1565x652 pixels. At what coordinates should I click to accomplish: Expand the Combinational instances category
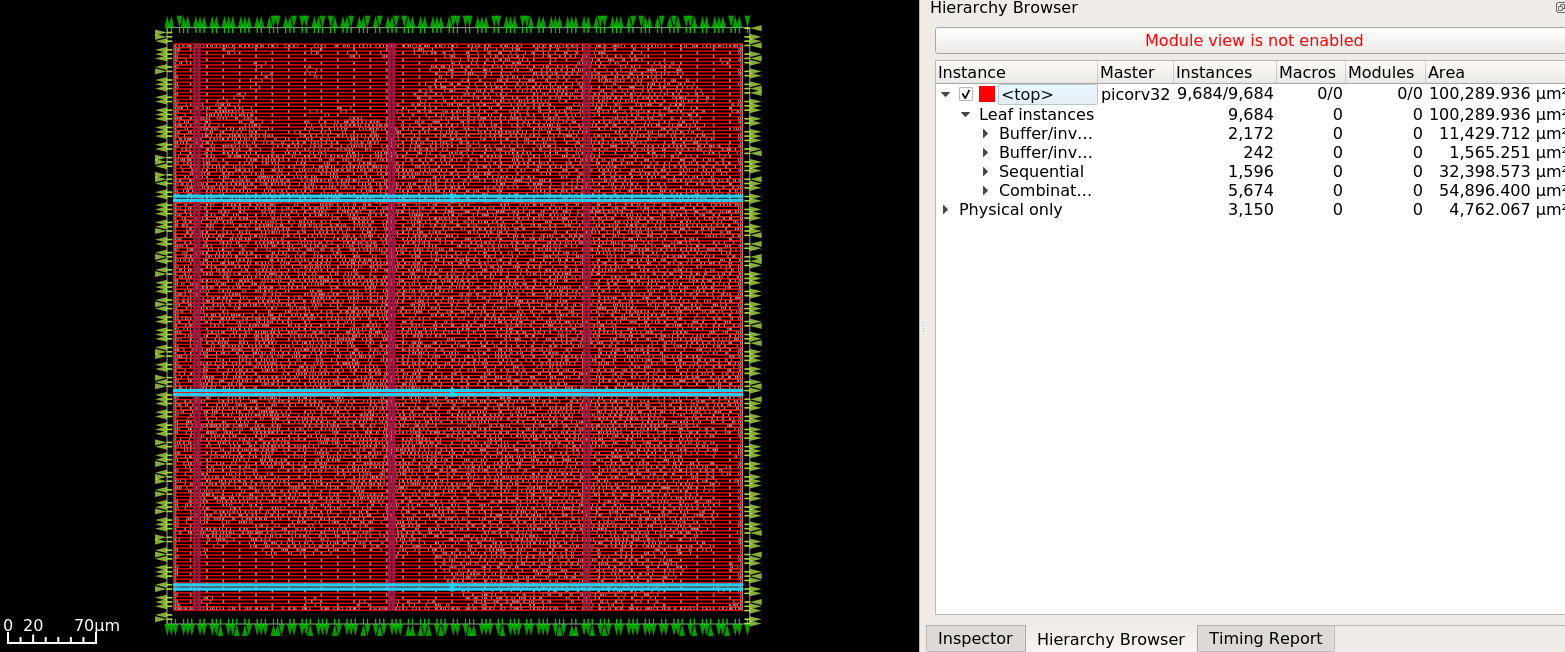click(x=986, y=190)
